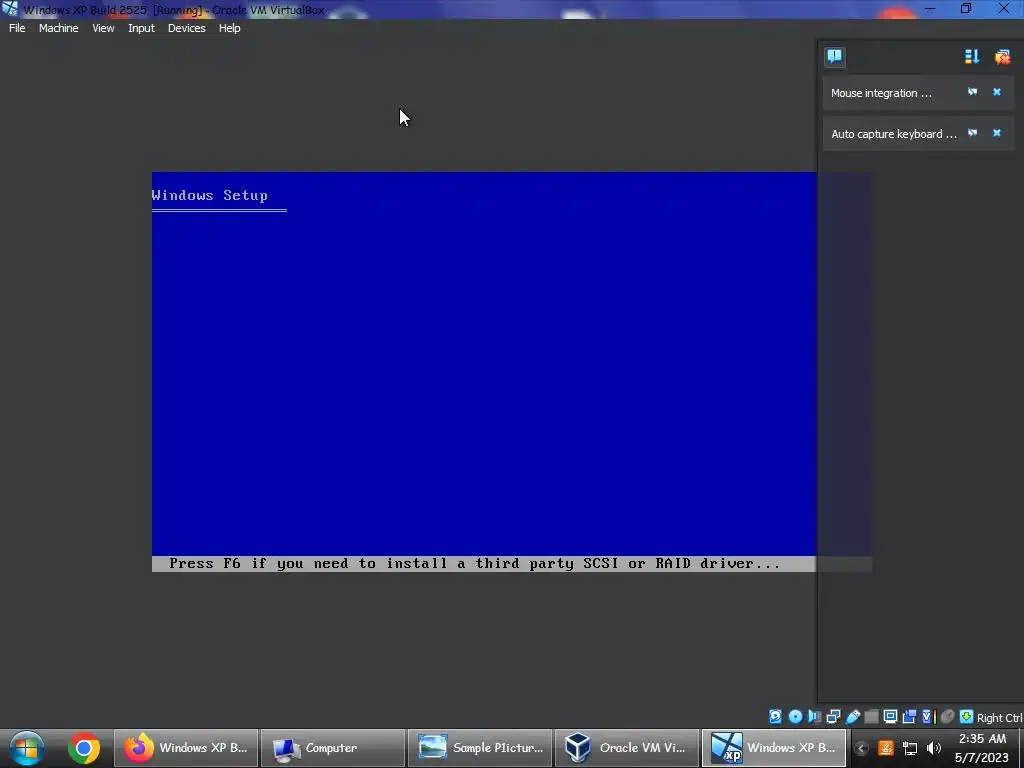This screenshot has width=1024, height=768.
Task: Click the shared folders status icon
Action: pyautogui.click(x=871, y=716)
